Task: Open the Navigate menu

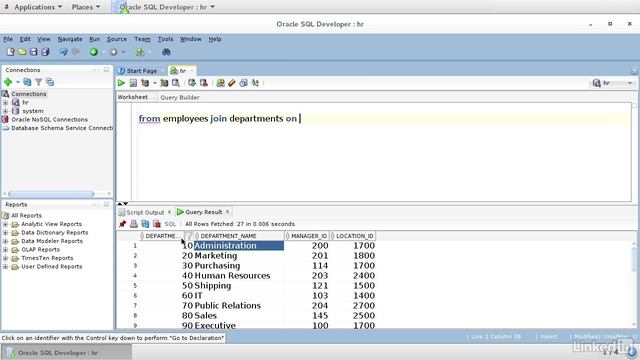Action: pyautogui.click(x=70, y=39)
